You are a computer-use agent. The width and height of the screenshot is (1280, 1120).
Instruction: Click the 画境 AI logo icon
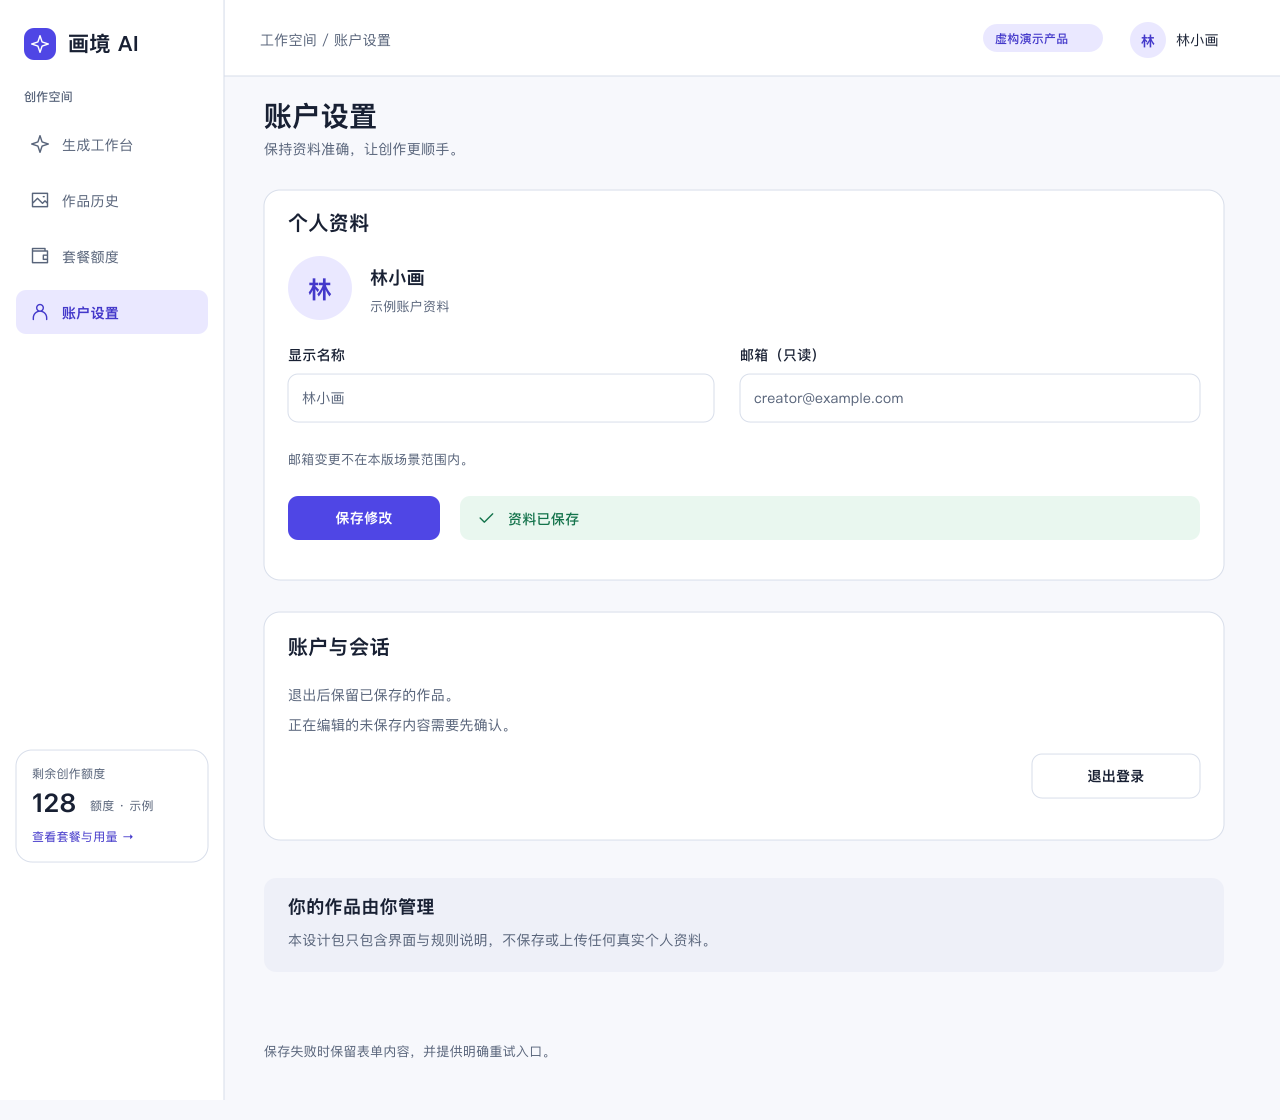click(40, 44)
